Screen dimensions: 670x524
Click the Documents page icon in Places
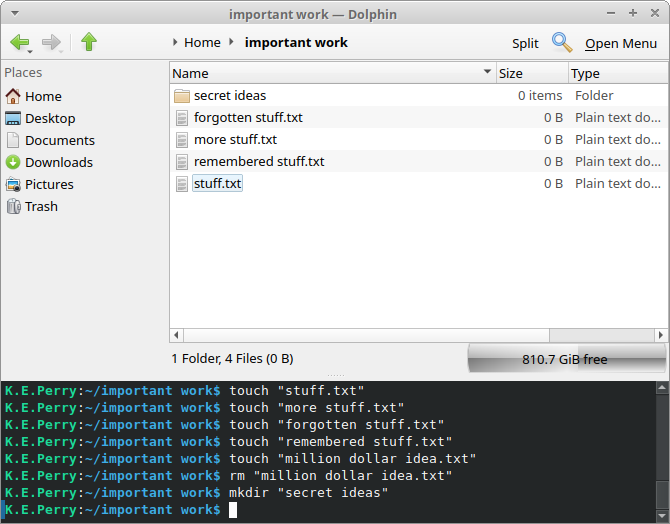tap(13, 140)
